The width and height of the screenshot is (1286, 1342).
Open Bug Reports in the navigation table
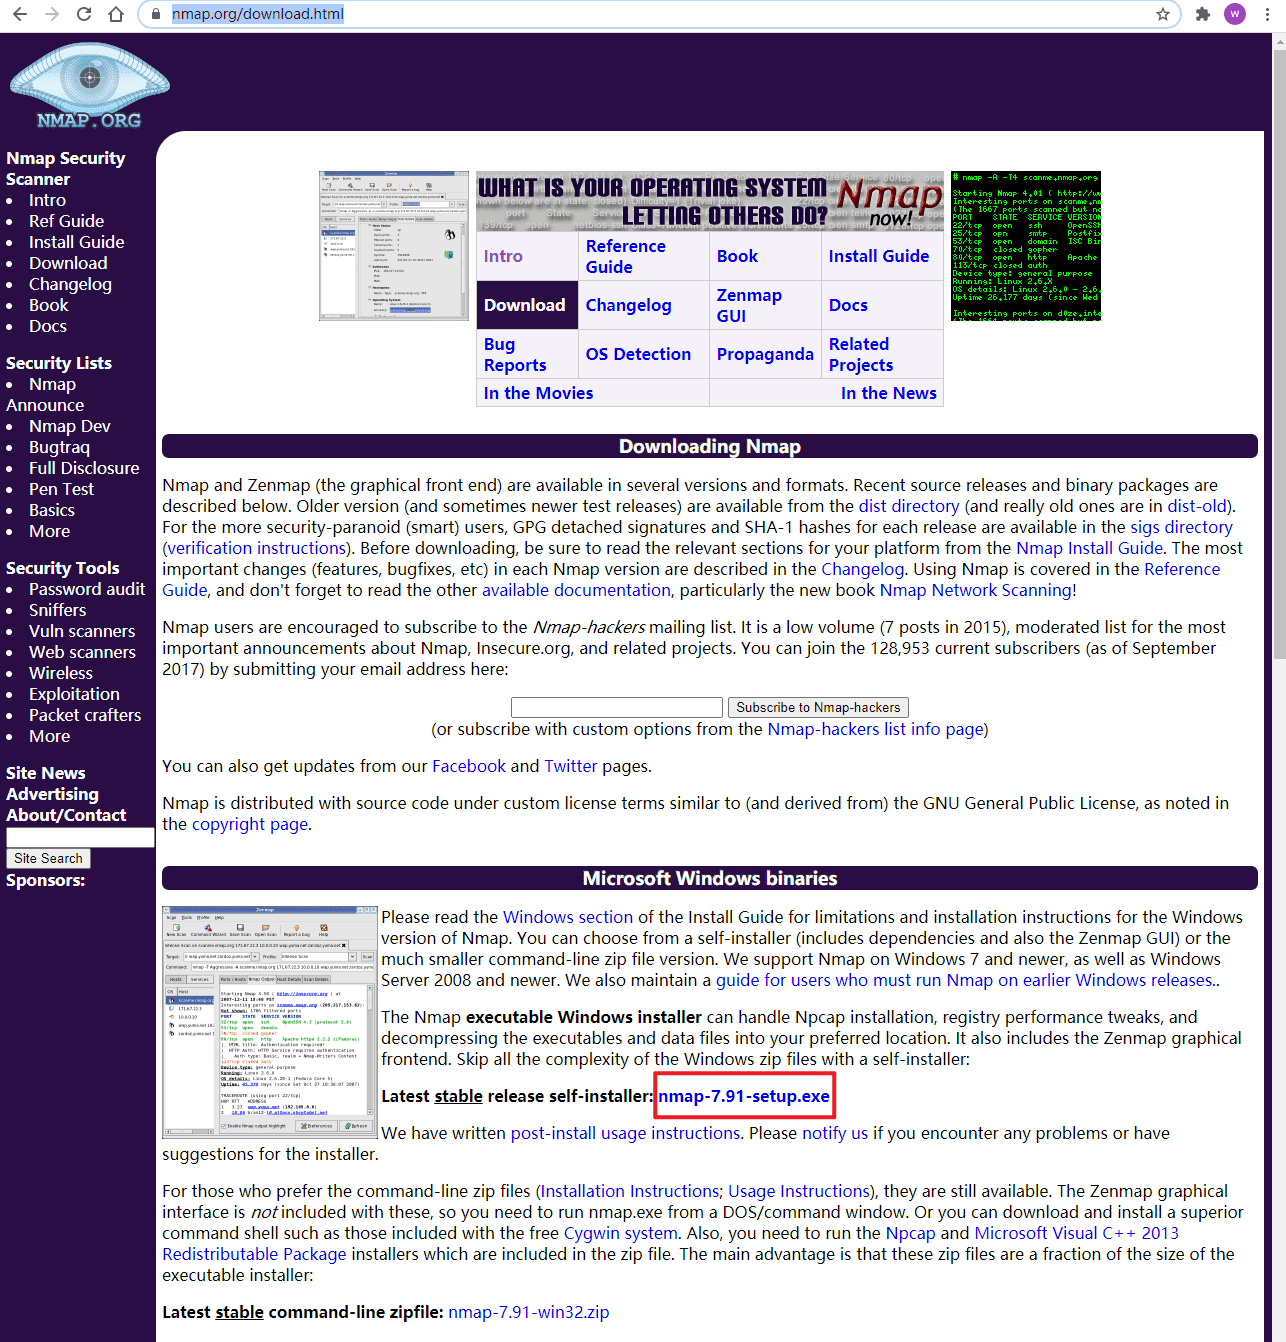(515, 354)
